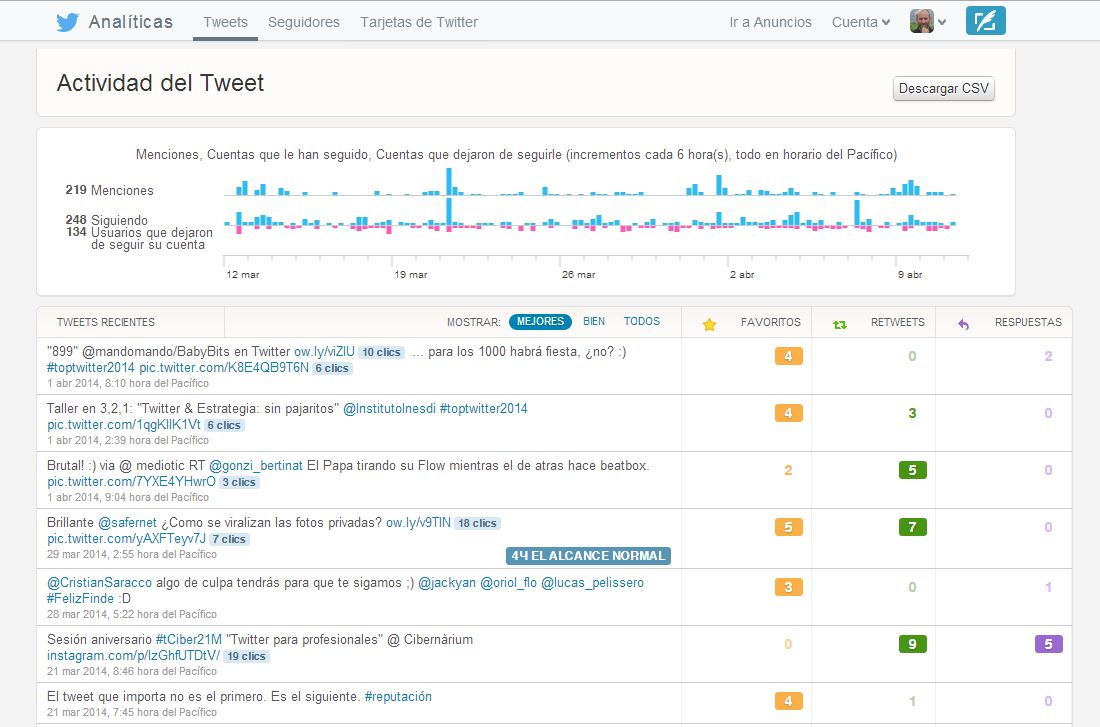Click the tallest Menciones bar in chart
Screen dimensions: 1100x727
click(449, 181)
